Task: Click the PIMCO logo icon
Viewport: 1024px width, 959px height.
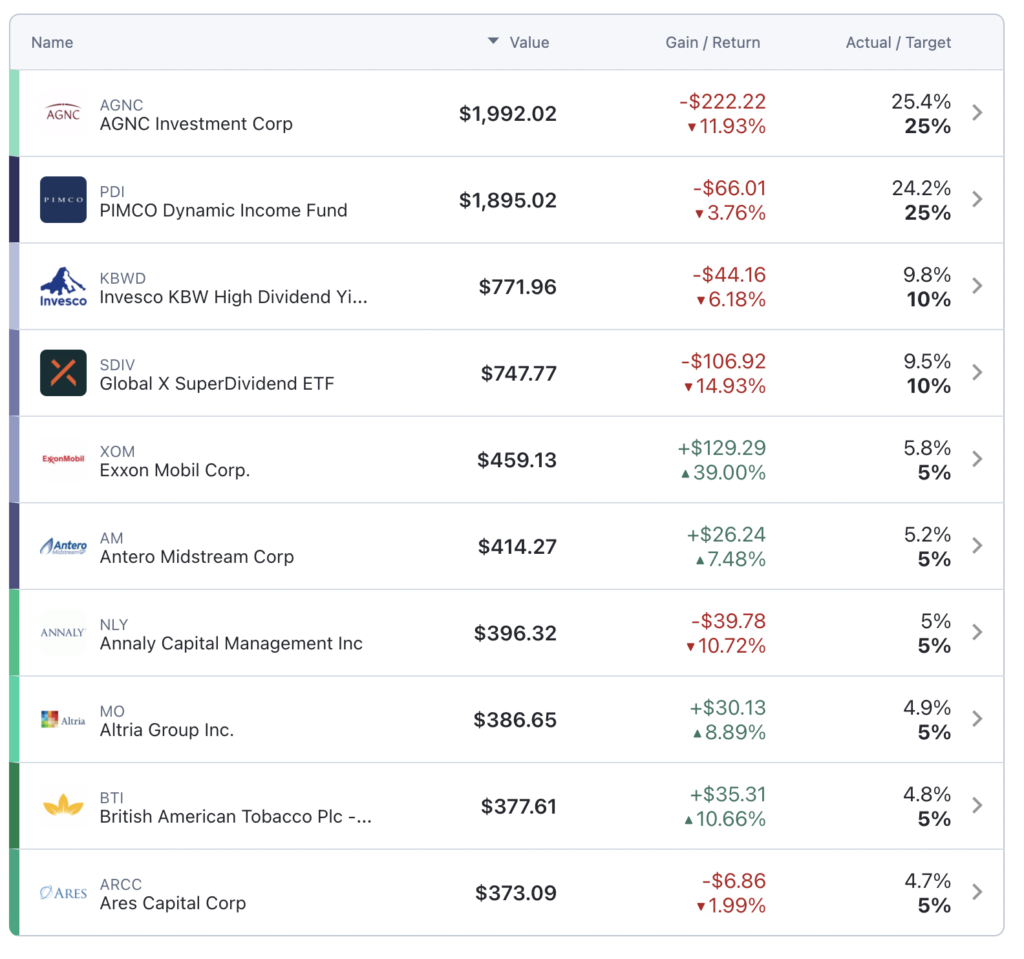Action: coord(63,200)
